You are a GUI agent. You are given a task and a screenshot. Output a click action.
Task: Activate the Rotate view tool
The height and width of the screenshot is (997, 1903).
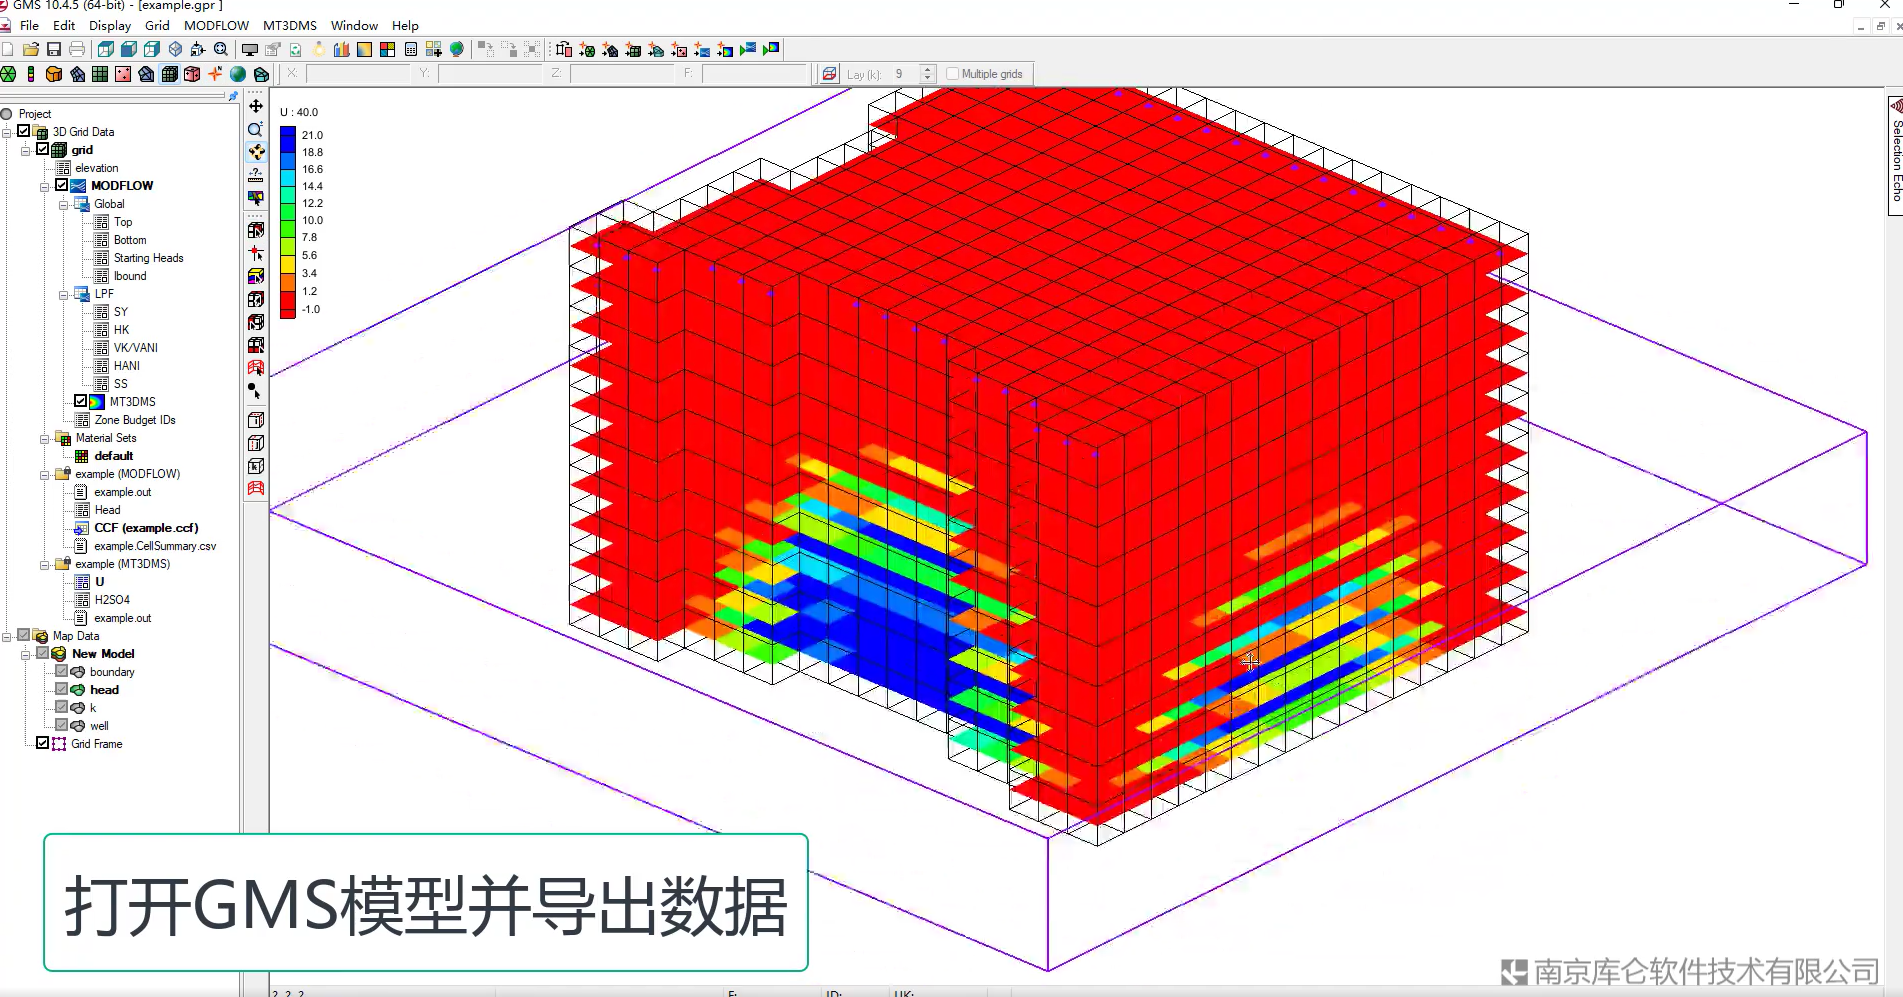tap(256, 152)
